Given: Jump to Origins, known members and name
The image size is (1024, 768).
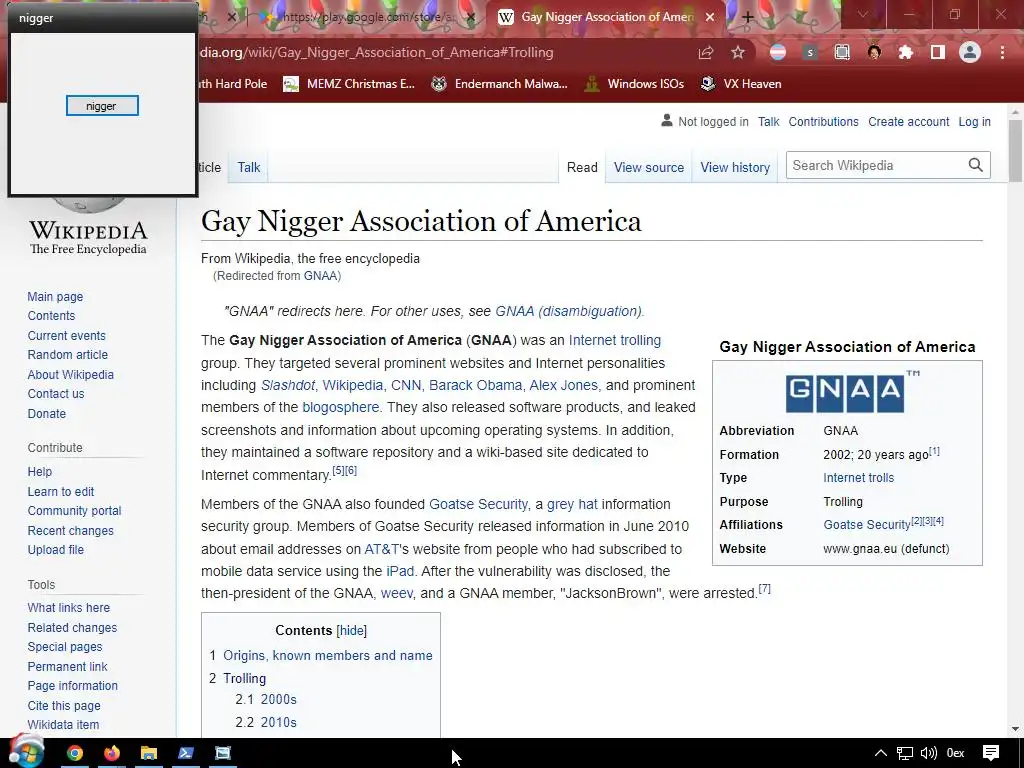Looking at the screenshot, I should tap(328, 656).
